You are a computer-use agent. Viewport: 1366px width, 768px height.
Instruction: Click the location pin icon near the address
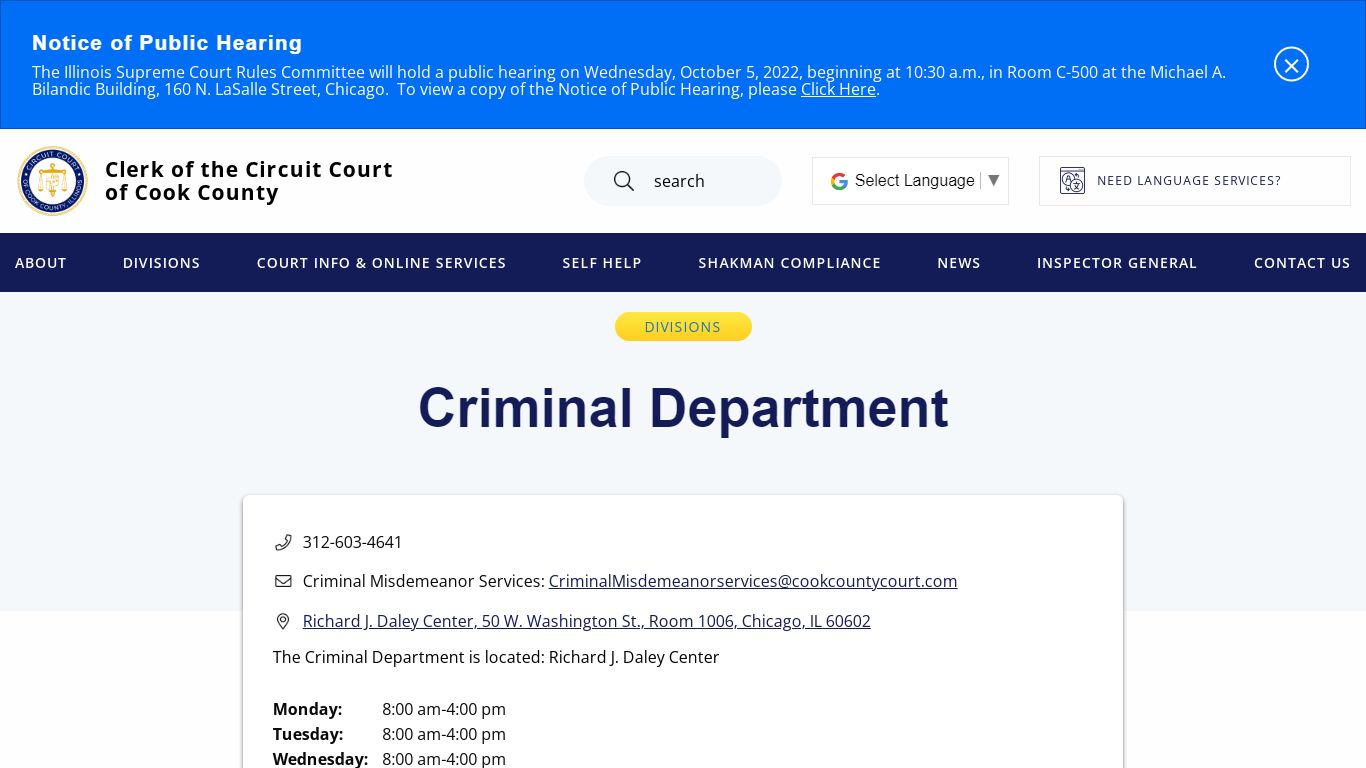click(284, 621)
